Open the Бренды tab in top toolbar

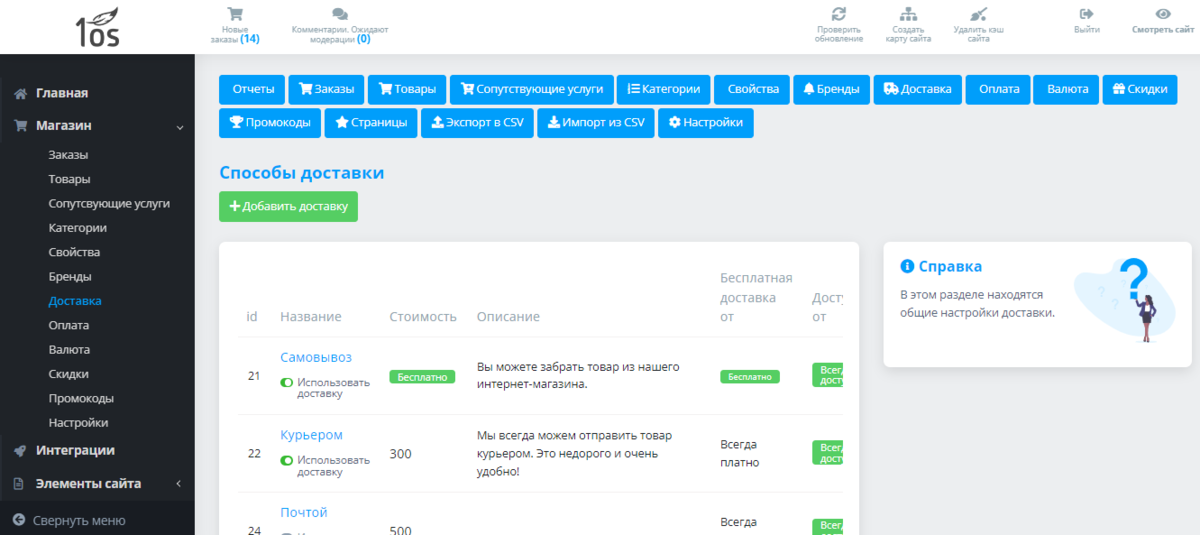[x=832, y=89]
